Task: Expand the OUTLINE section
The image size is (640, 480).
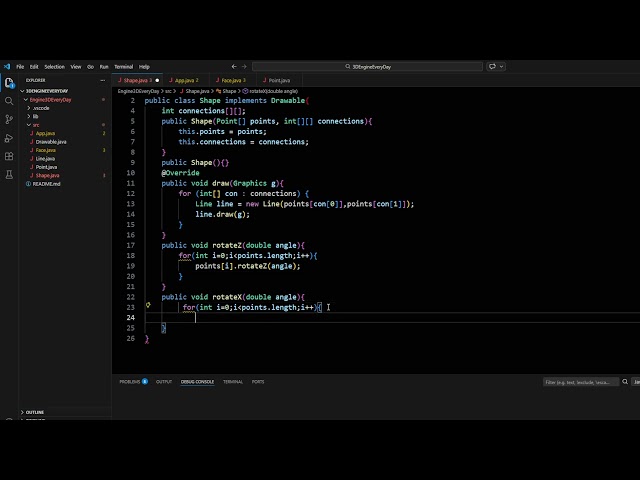Action: pos(35,412)
